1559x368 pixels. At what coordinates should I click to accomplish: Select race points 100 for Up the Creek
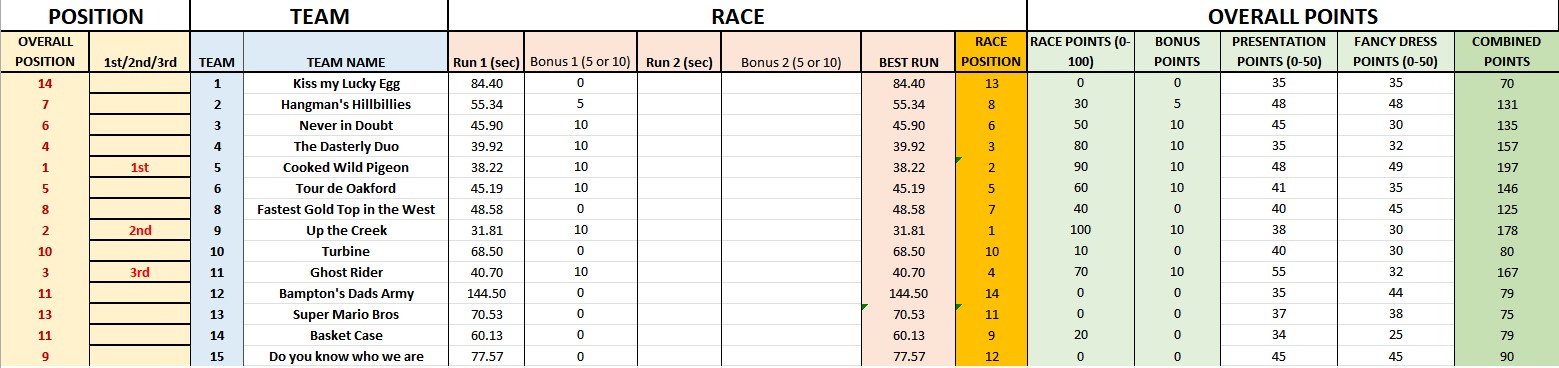1081,230
